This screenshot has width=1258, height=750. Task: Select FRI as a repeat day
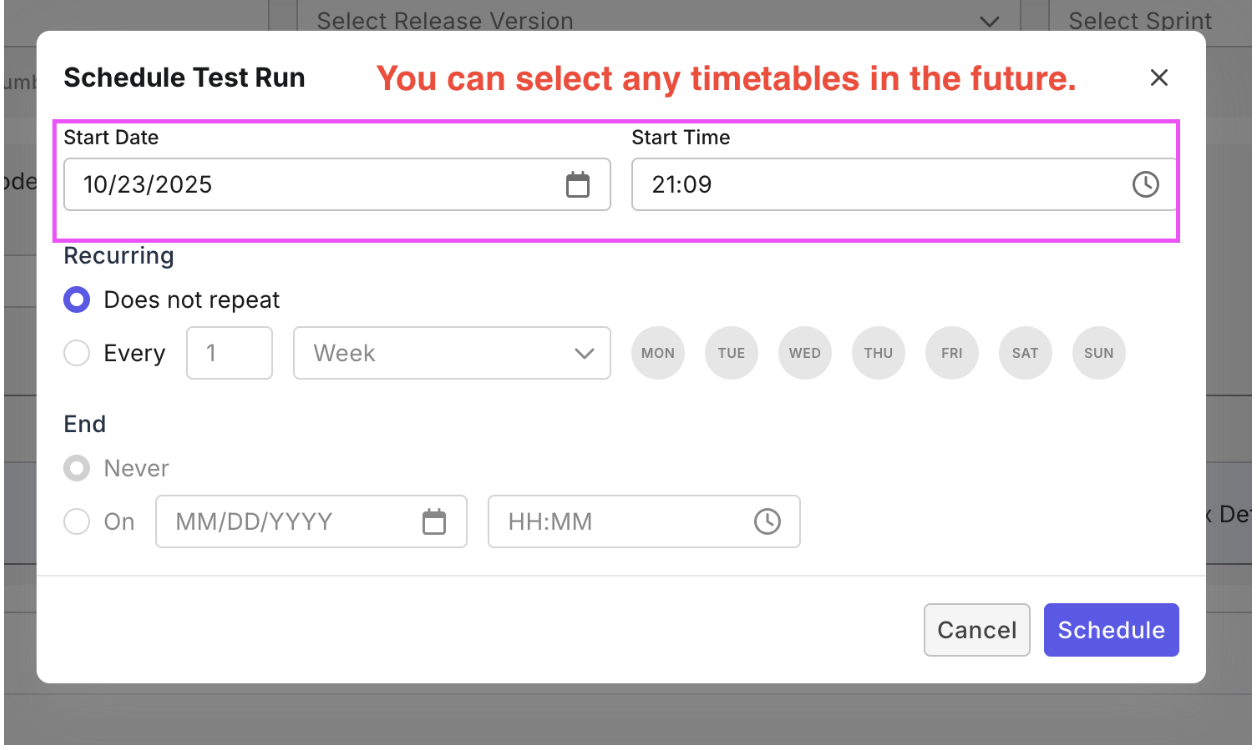click(951, 353)
